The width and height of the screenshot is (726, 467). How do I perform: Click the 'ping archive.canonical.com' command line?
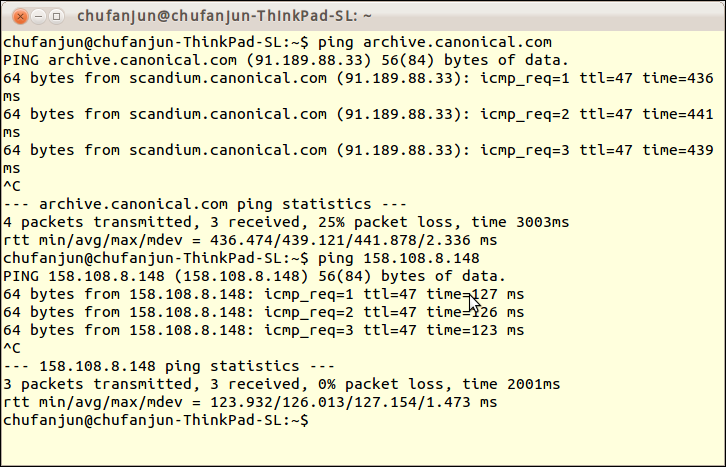point(277,42)
